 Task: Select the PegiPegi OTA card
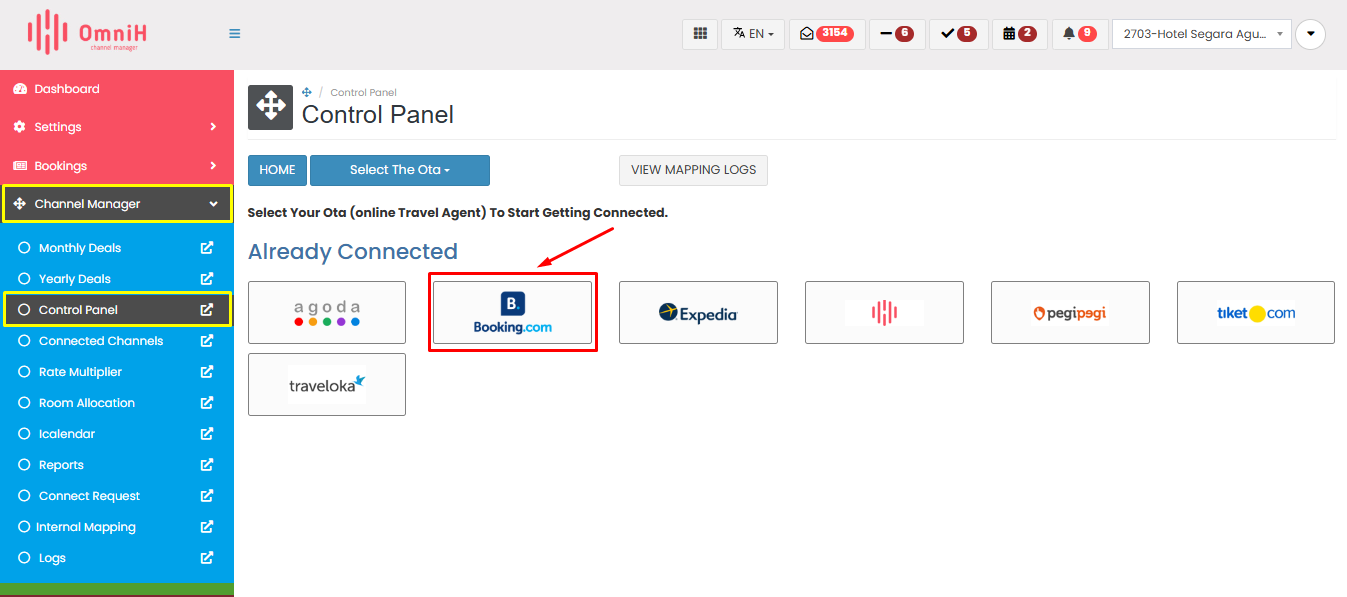coord(1070,313)
